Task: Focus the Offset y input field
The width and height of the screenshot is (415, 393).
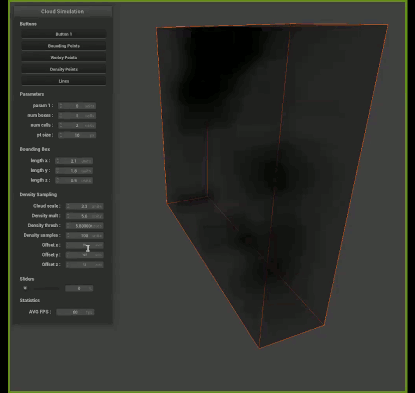Action: pos(85,255)
